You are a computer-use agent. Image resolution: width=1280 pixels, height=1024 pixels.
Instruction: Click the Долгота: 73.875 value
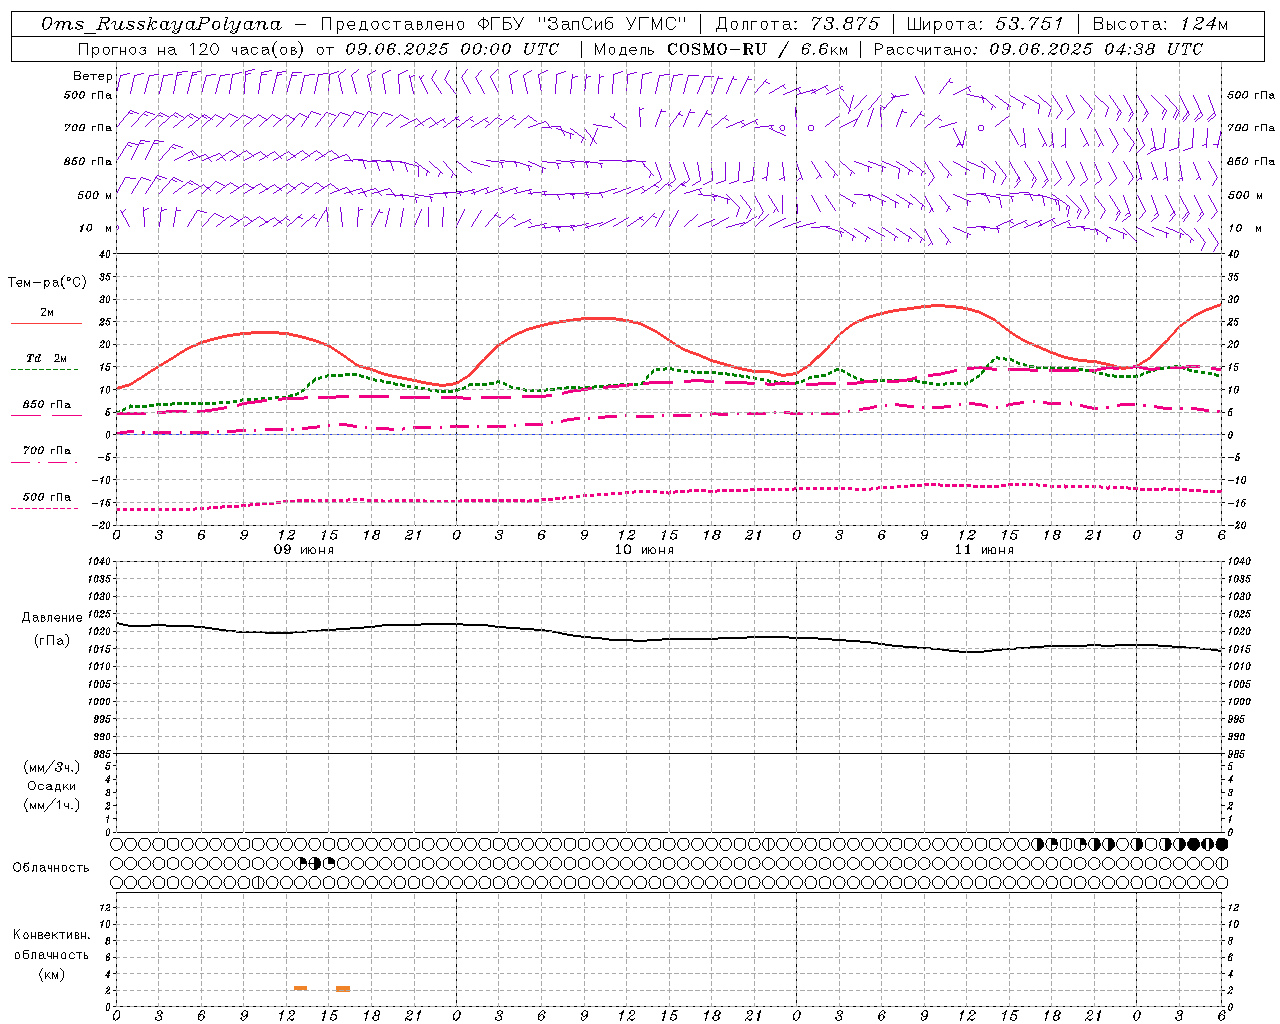click(x=797, y=24)
